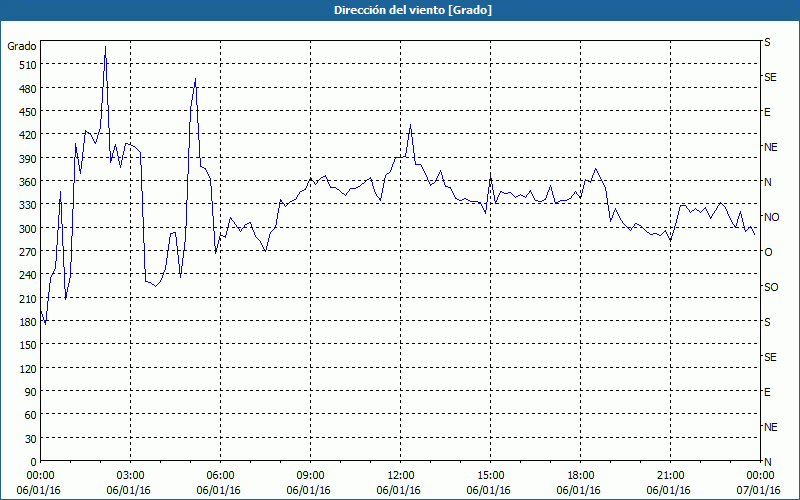Viewport: 800px width, 500px height.
Task: Click the highest peak of the blue line
Action: click(105, 47)
